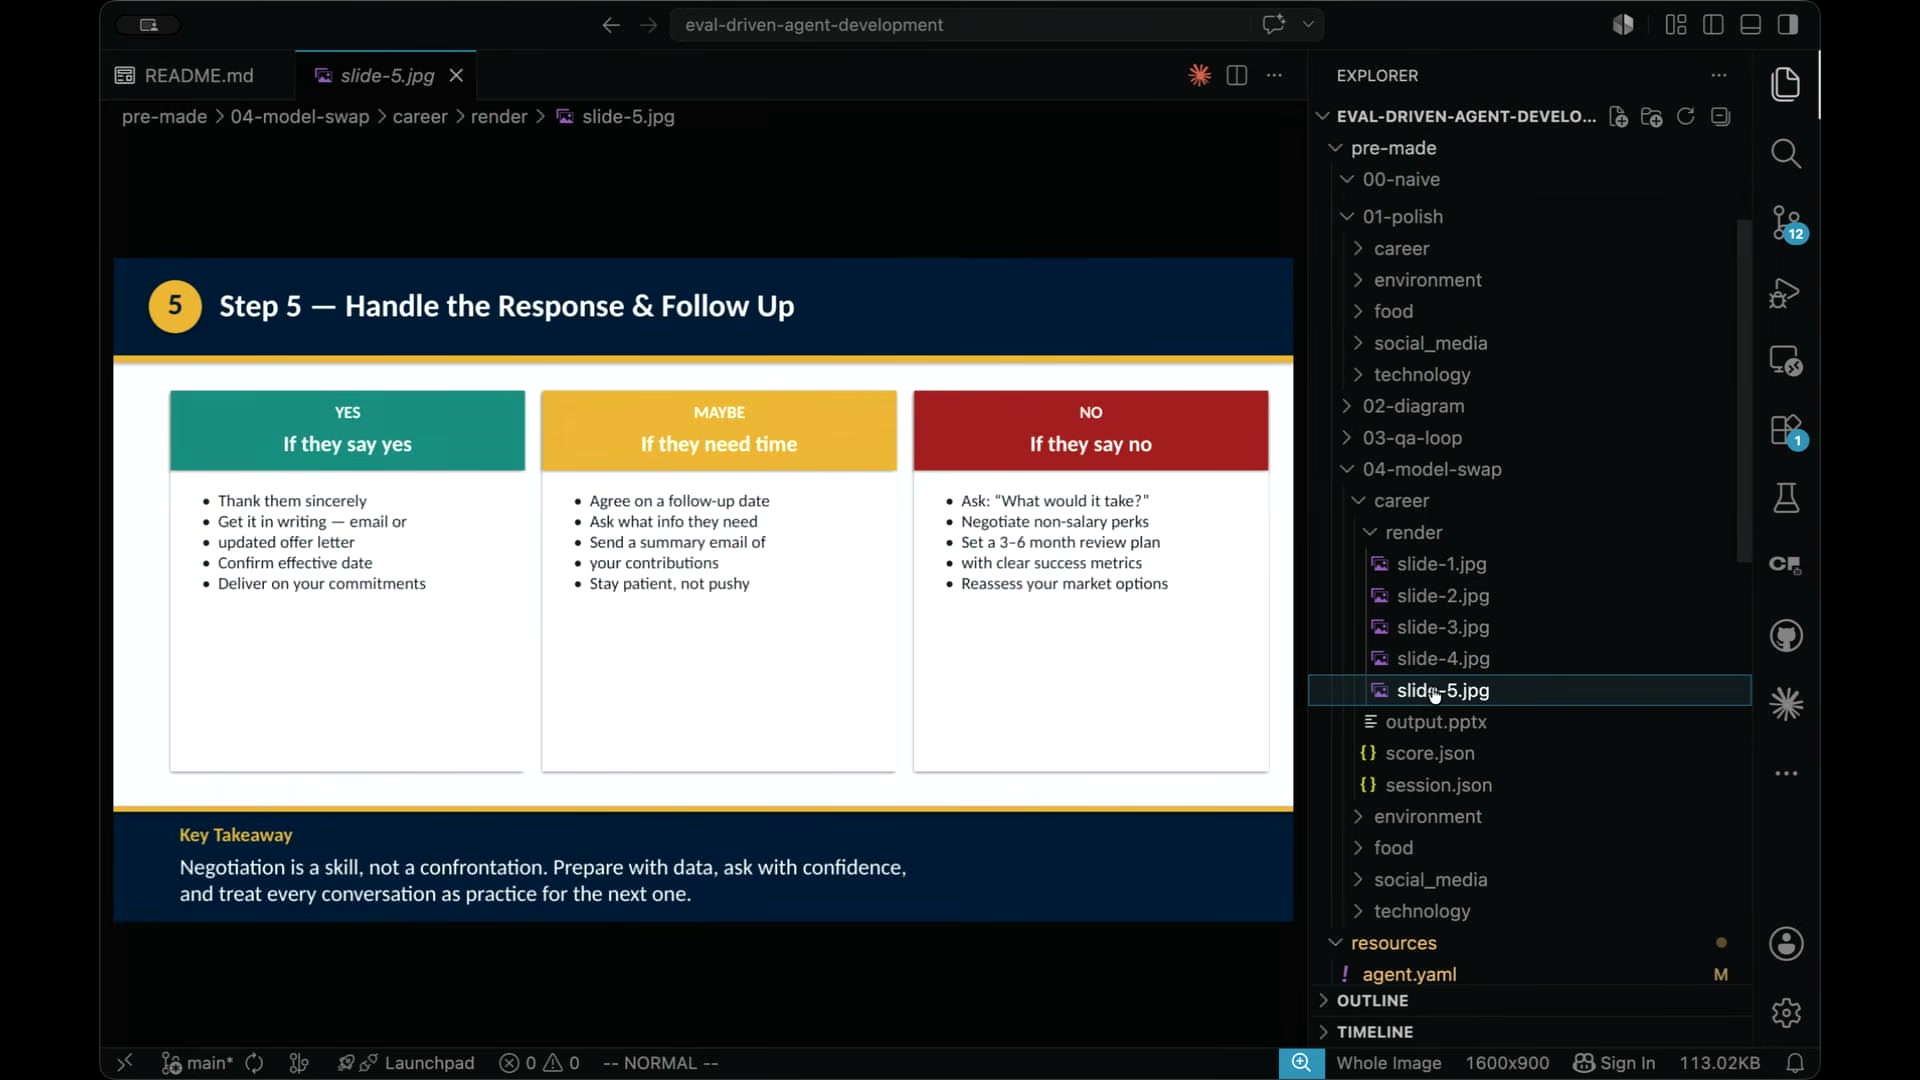1920x1080 pixels.
Task: Toggle the primary side bar layout
Action: coord(1713,25)
